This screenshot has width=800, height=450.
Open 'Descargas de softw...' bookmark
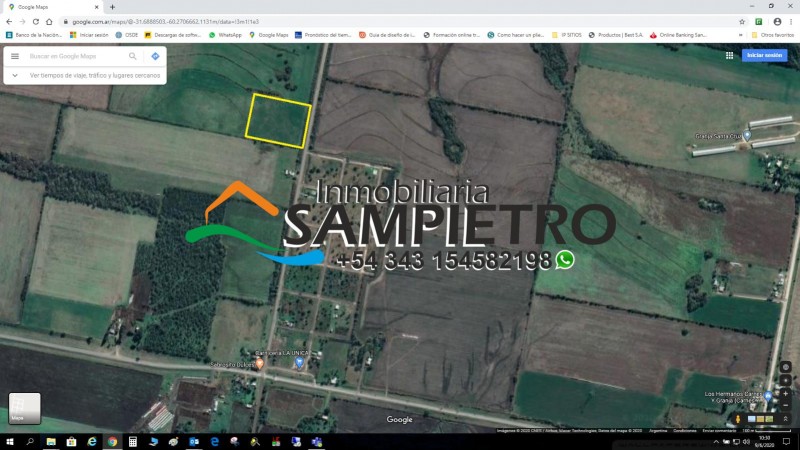[172, 35]
